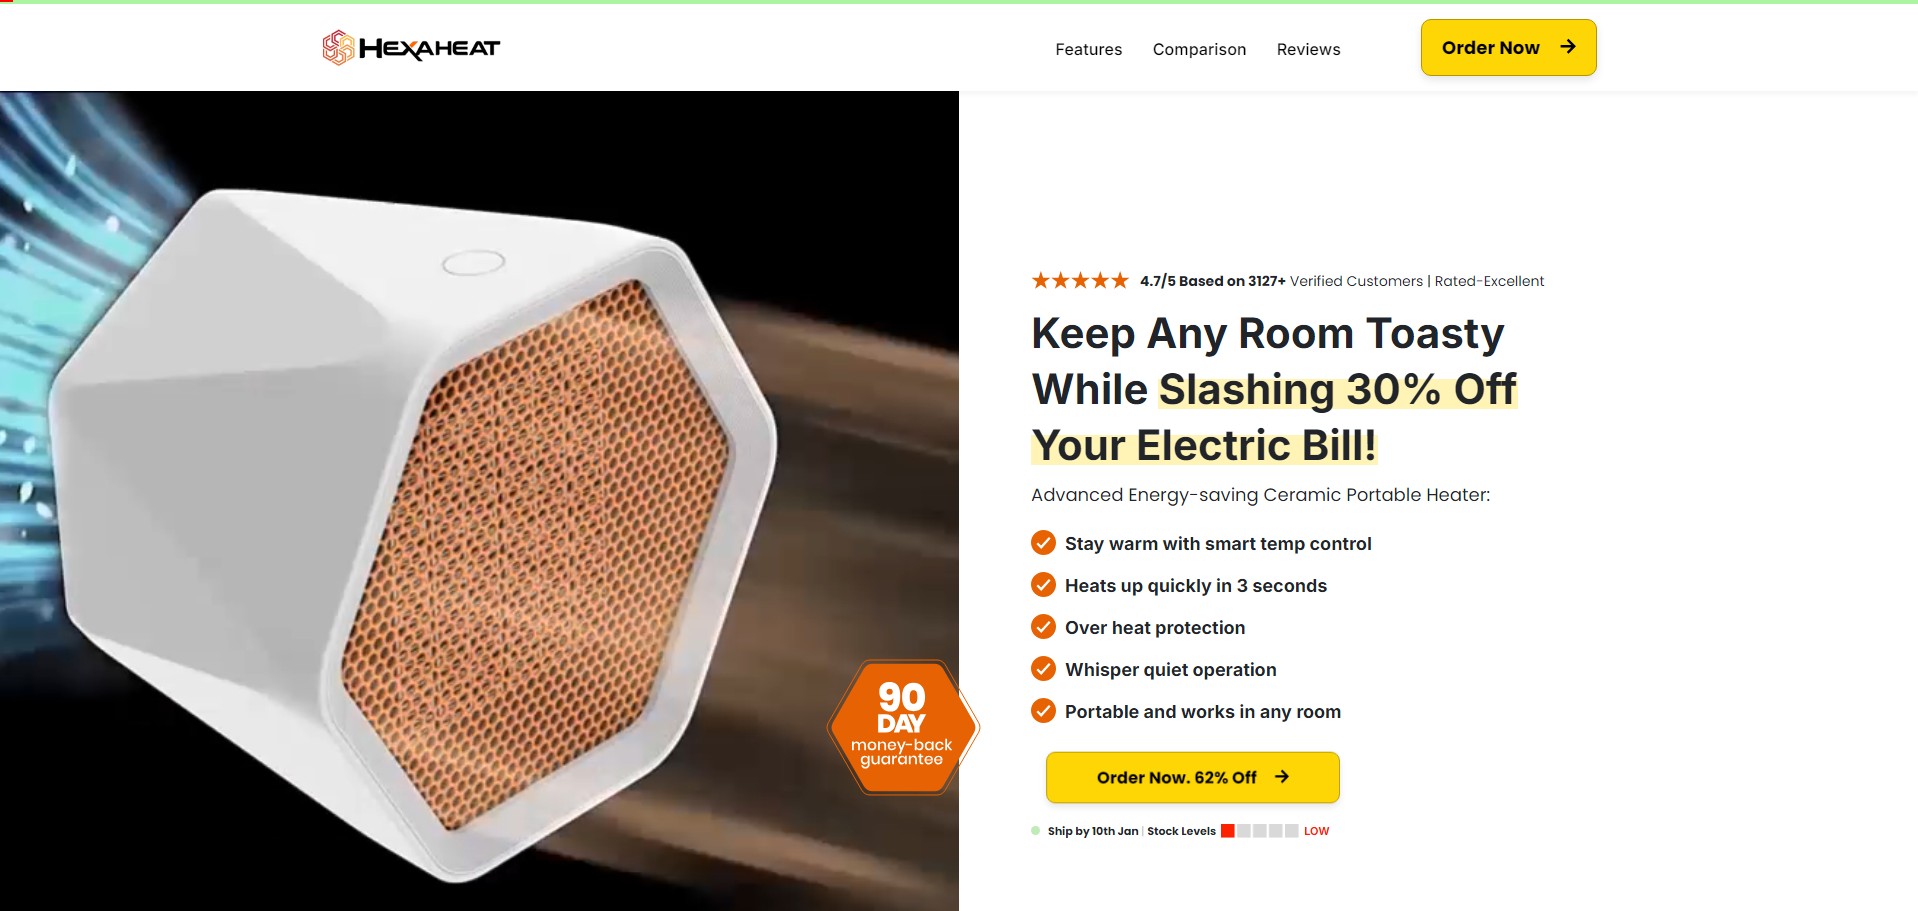
Task: Open the Reviews nav link
Action: pos(1308,49)
